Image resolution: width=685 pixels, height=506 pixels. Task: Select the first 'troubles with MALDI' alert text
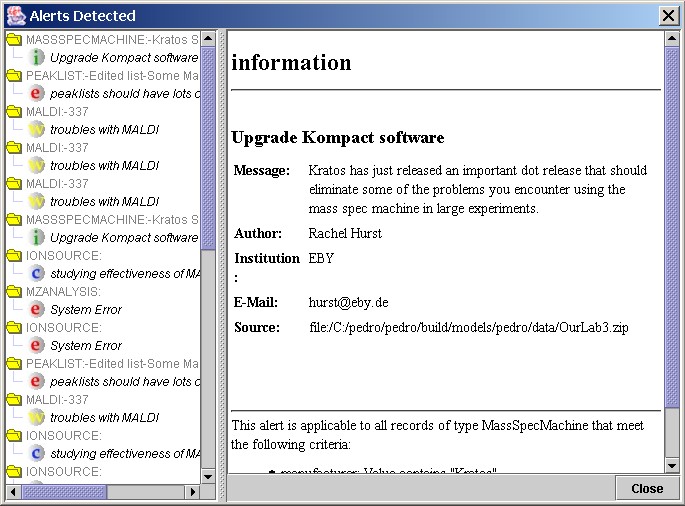pos(104,129)
